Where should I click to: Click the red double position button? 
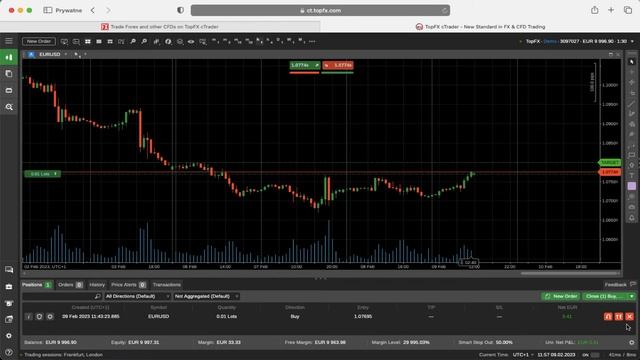[x=619, y=316]
